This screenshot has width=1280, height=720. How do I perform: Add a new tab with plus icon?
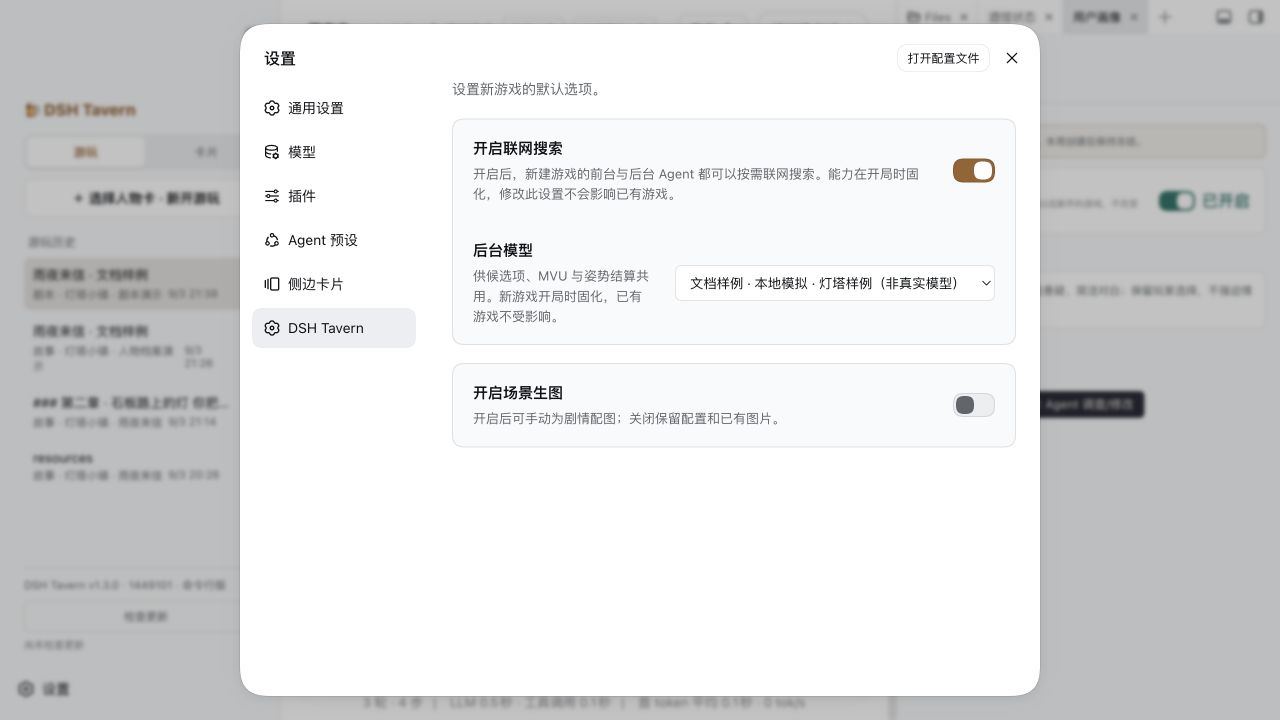coord(1165,17)
